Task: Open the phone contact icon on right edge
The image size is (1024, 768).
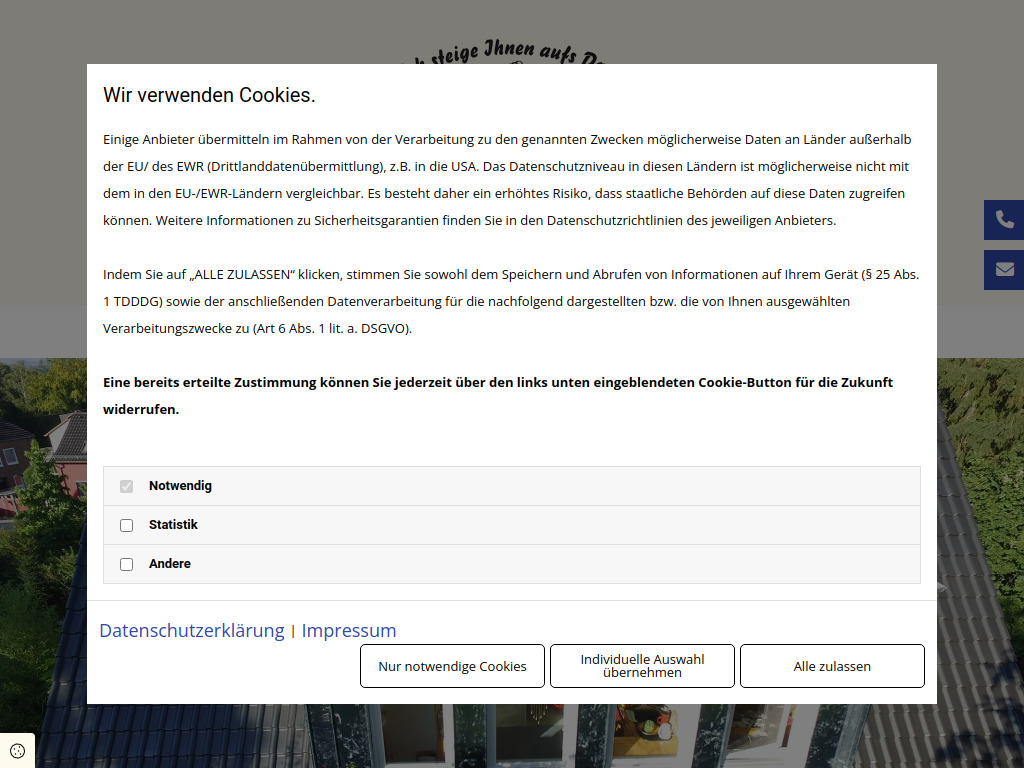Action: [x=1004, y=219]
